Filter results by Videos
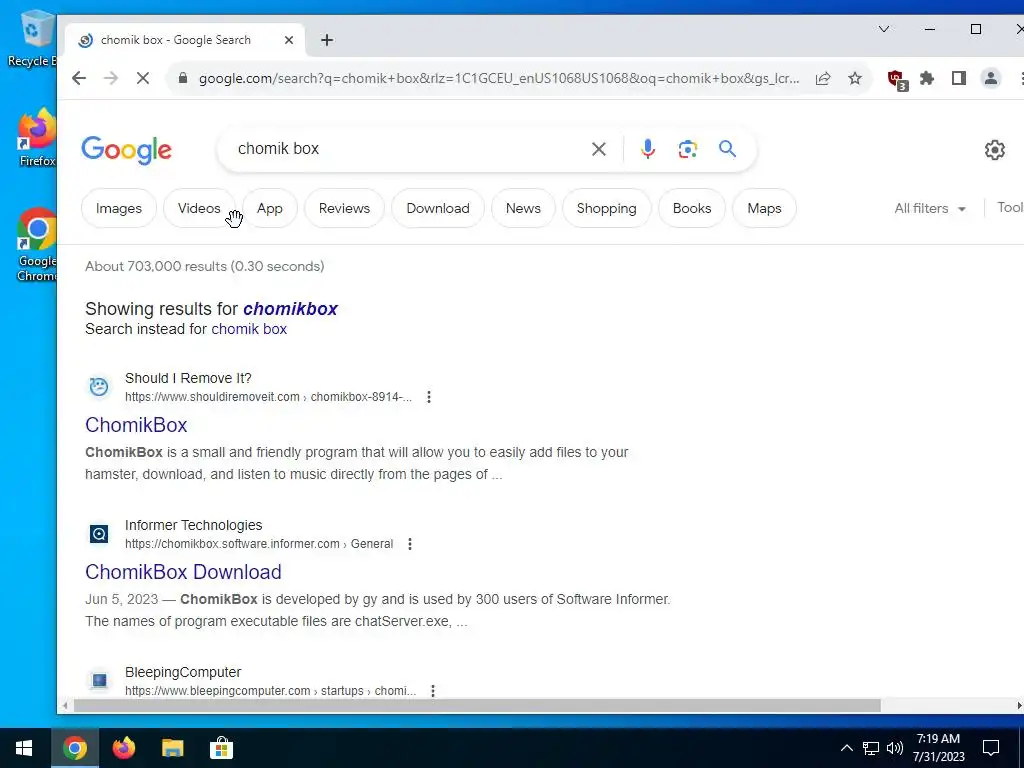The width and height of the screenshot is (1024, 768). [x=199, y=208]
